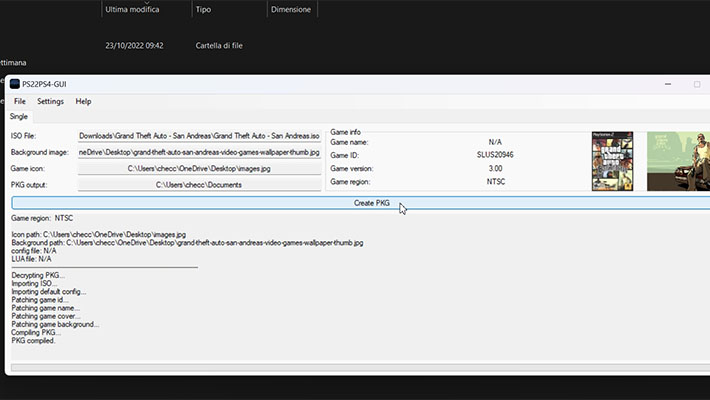Click the 'Importing ISO...' log line
The image size is (710, 400).
tap(34, 284)
